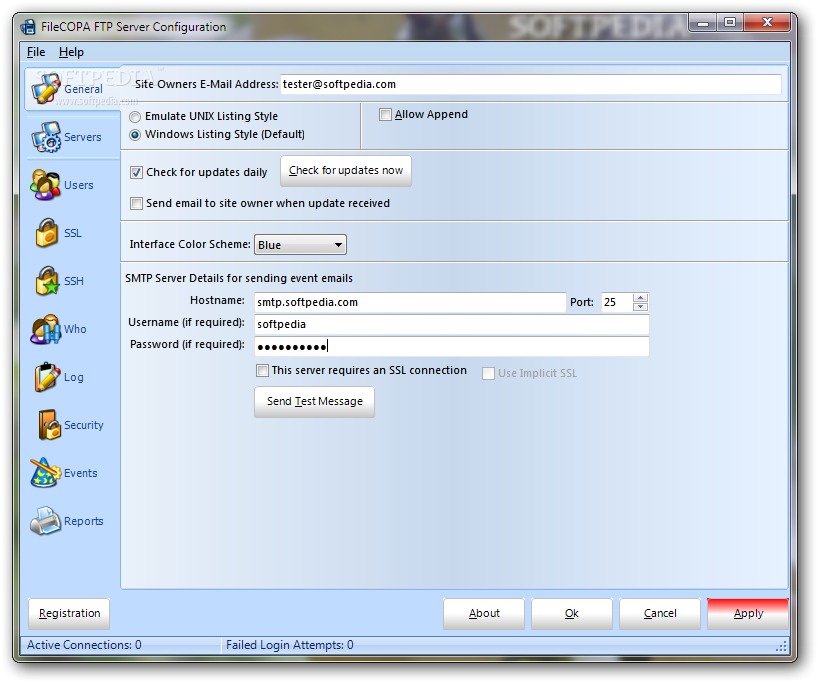Open the General settings icon
The image size is (818, 683).
[x=46, y=88]
